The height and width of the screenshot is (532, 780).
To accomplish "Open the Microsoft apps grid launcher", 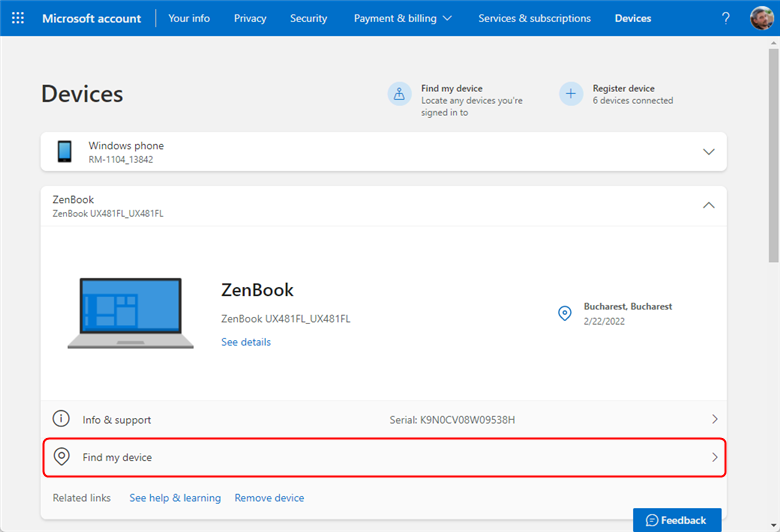I will point(18,18).
